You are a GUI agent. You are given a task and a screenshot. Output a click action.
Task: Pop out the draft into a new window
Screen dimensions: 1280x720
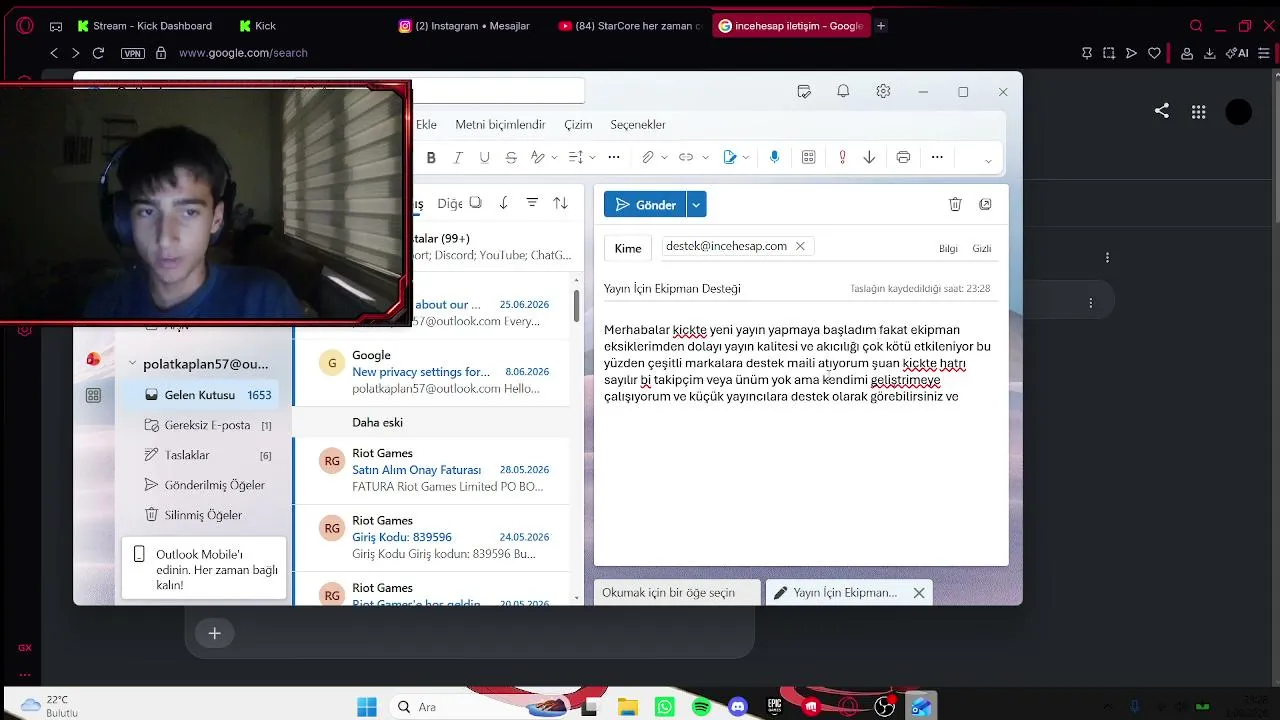[x=985, y=204]
